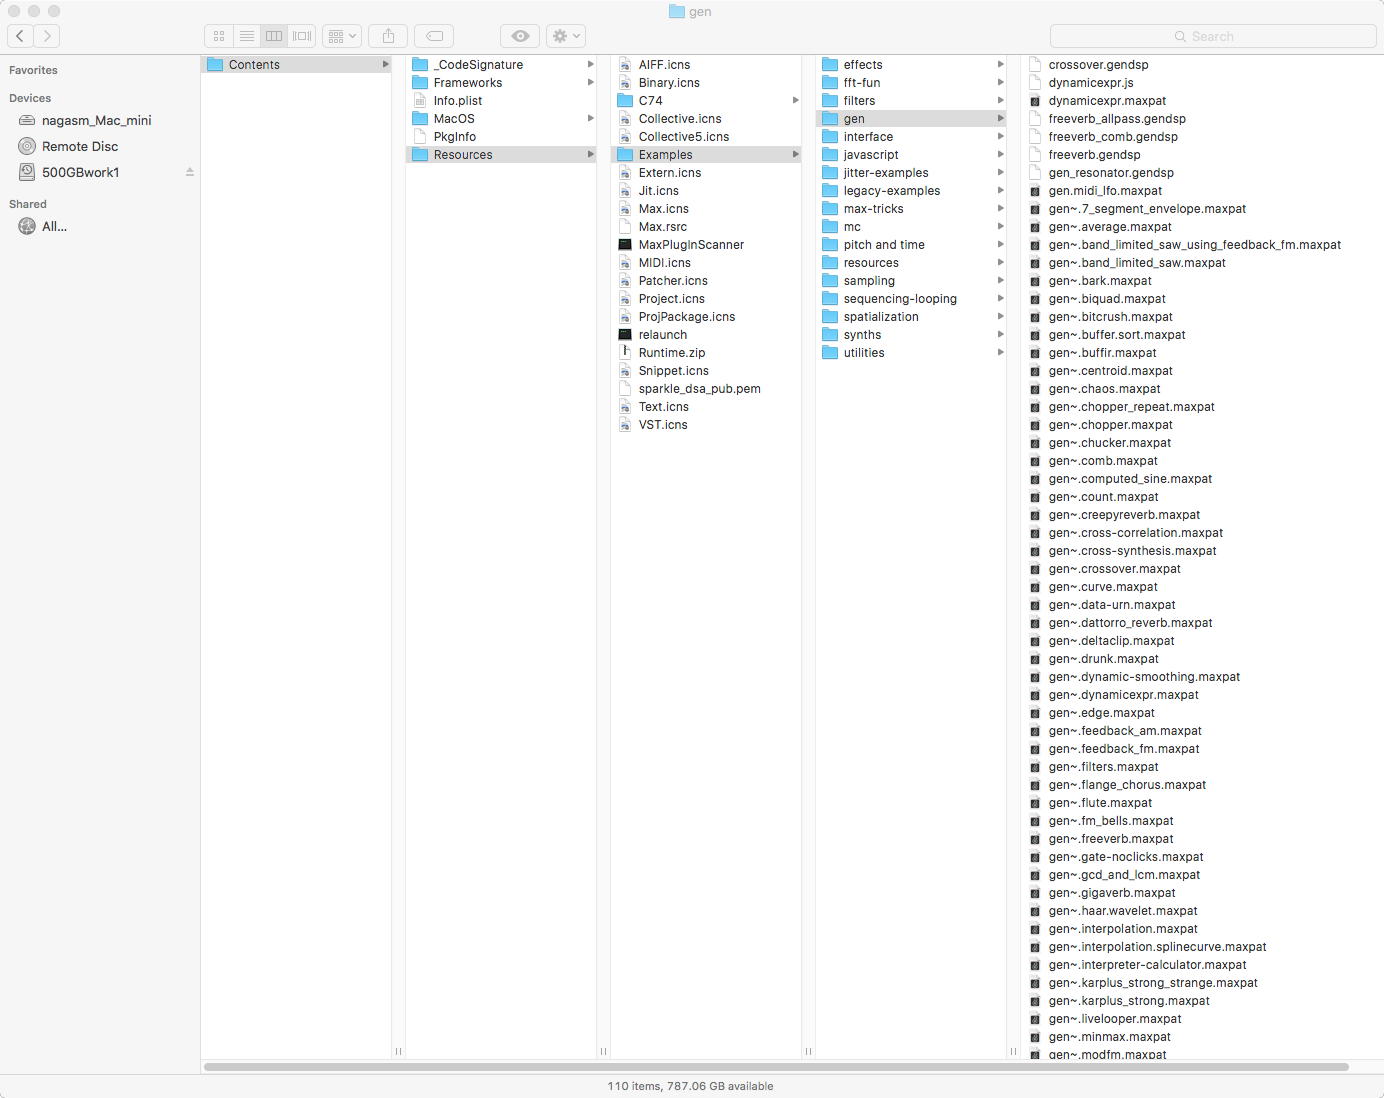Switch to Cover Flow view
The image size is (1384, 1098).
click(x=302, y=36)
